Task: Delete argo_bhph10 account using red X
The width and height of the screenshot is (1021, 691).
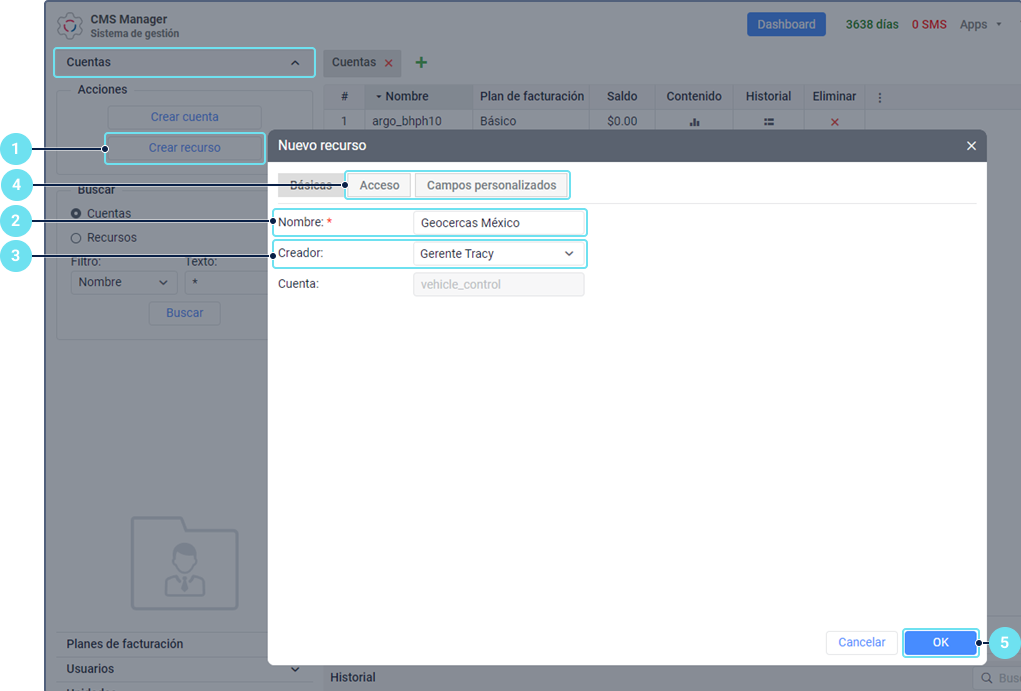Action: 834,122
